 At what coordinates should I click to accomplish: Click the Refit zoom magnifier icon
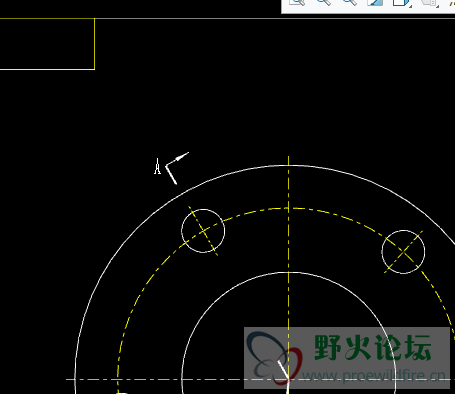pos(297,2)
